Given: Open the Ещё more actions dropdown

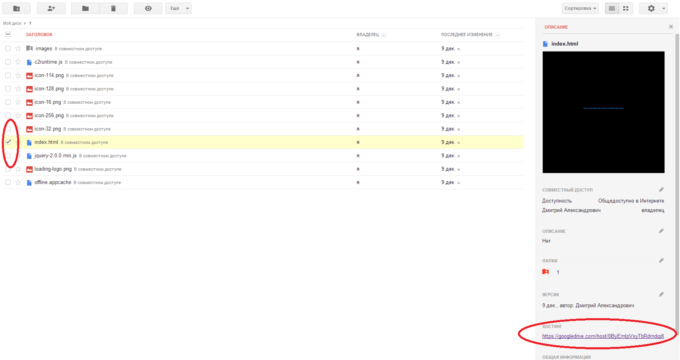Looking at the screenshot, I should (178, 8).
